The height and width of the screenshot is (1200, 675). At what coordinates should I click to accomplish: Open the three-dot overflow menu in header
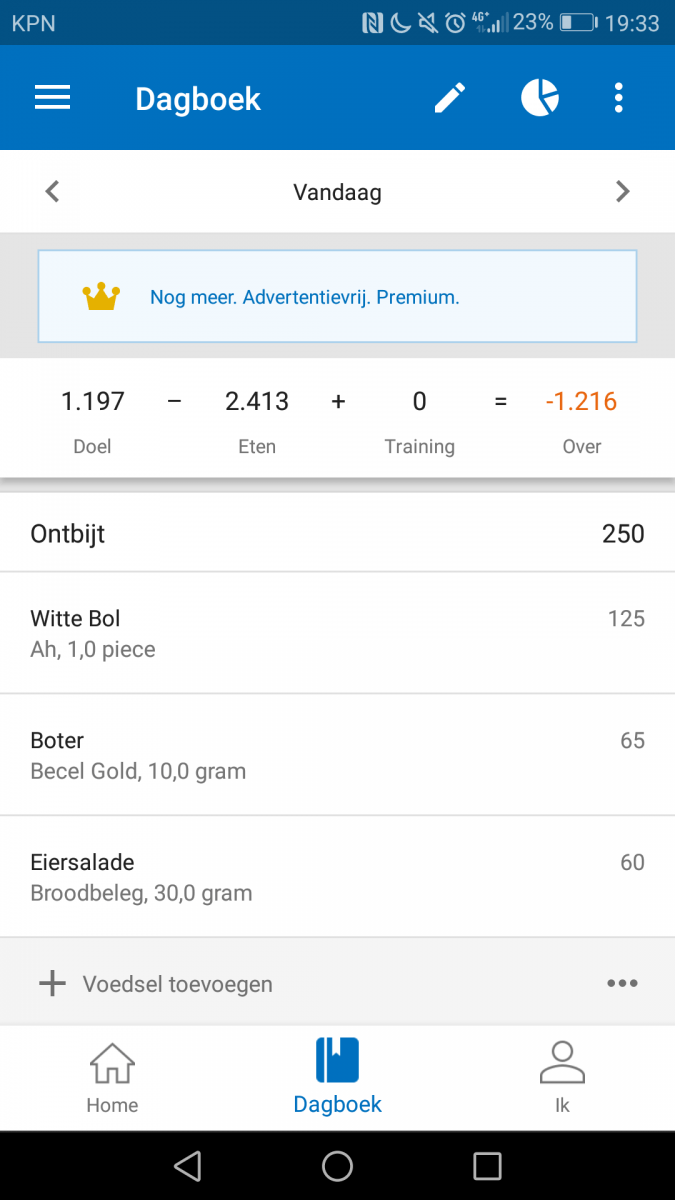tap(619, 98)
